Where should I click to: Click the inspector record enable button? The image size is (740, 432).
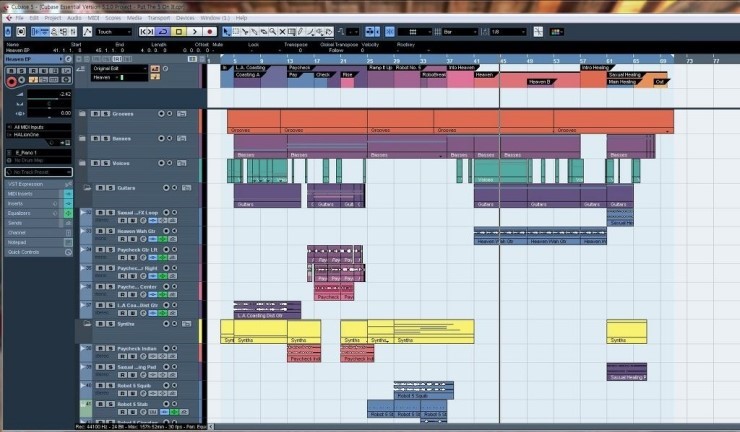tap(11, 83)
